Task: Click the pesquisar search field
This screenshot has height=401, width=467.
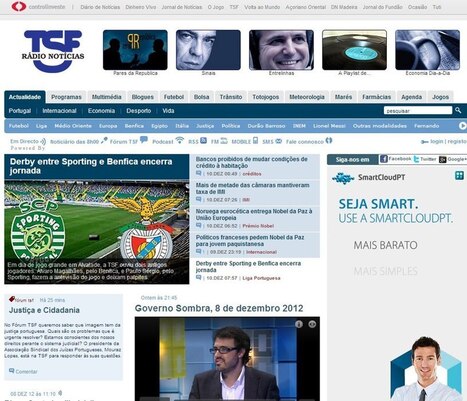Action: [418, 110]
